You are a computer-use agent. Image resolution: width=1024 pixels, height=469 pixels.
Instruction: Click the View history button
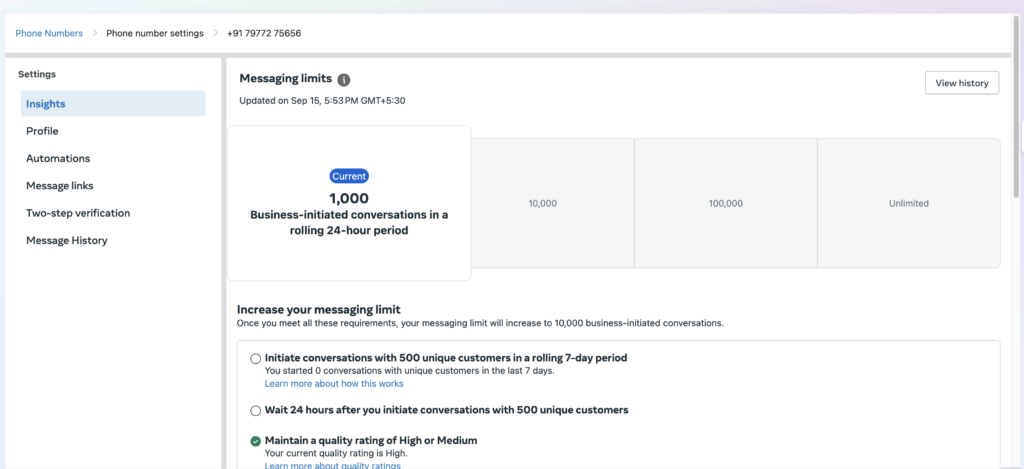(962, 83)
